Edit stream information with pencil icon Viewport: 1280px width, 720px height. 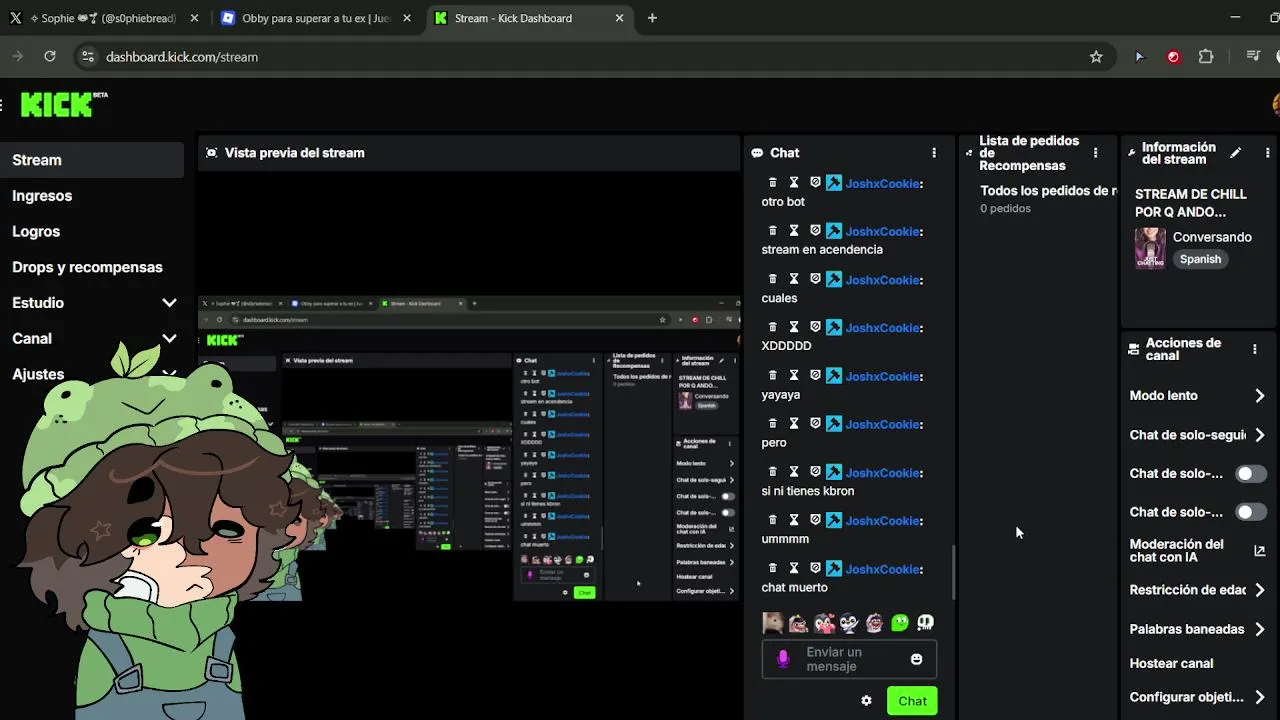click(x=1235, y=153)
